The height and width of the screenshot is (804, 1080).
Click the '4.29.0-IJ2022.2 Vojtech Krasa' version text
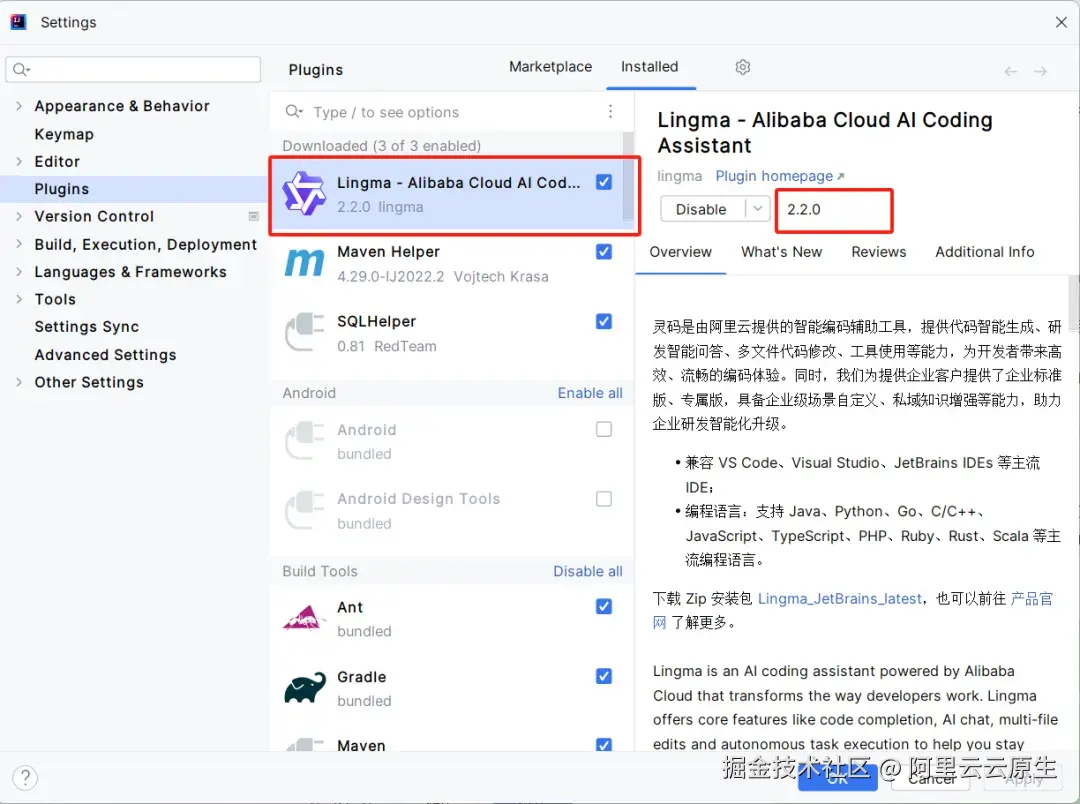pyautogui.click(x=443, y=277)
